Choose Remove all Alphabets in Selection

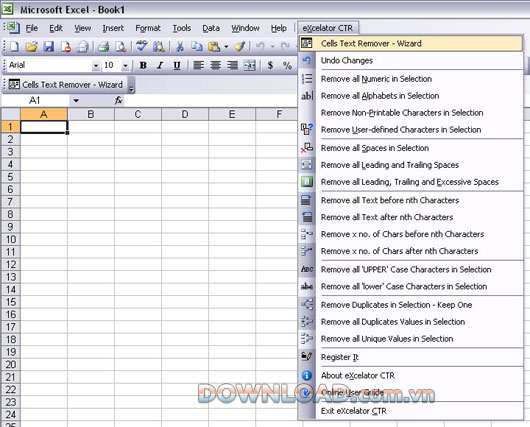tap(411, 96)
